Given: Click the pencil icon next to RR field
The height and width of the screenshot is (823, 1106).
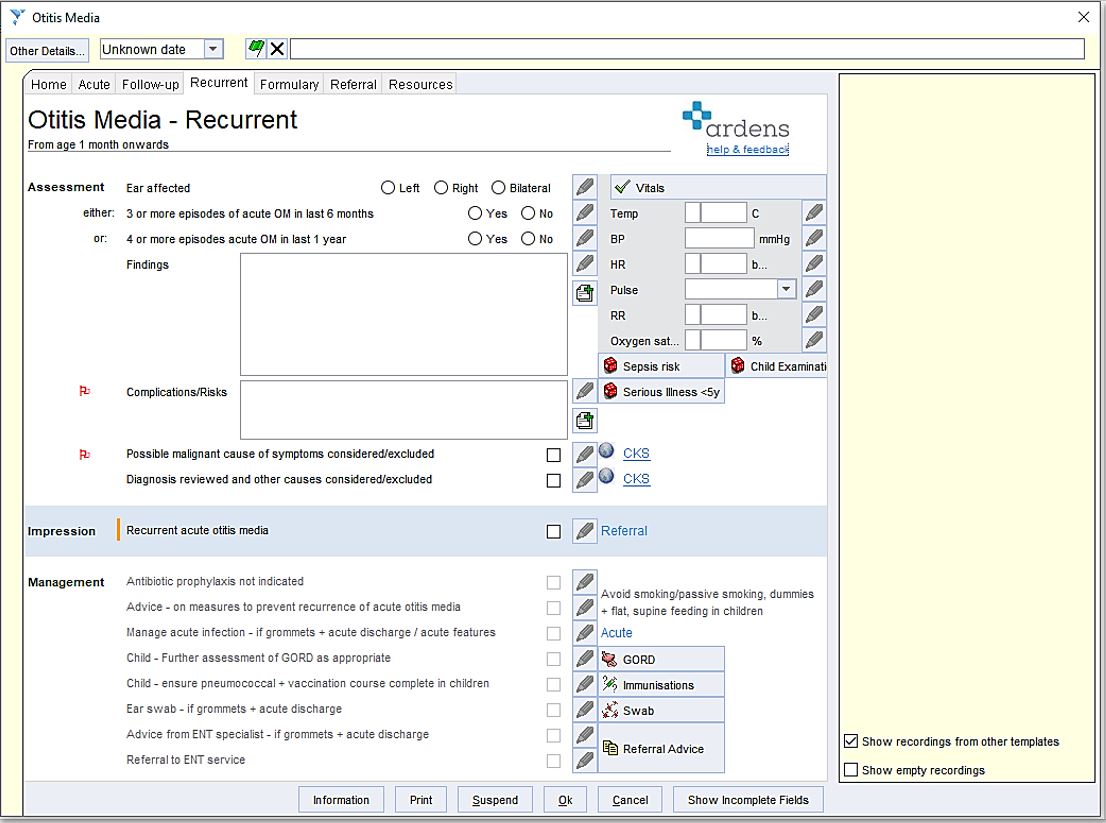Looking at the screenshot, I should 814,315.
